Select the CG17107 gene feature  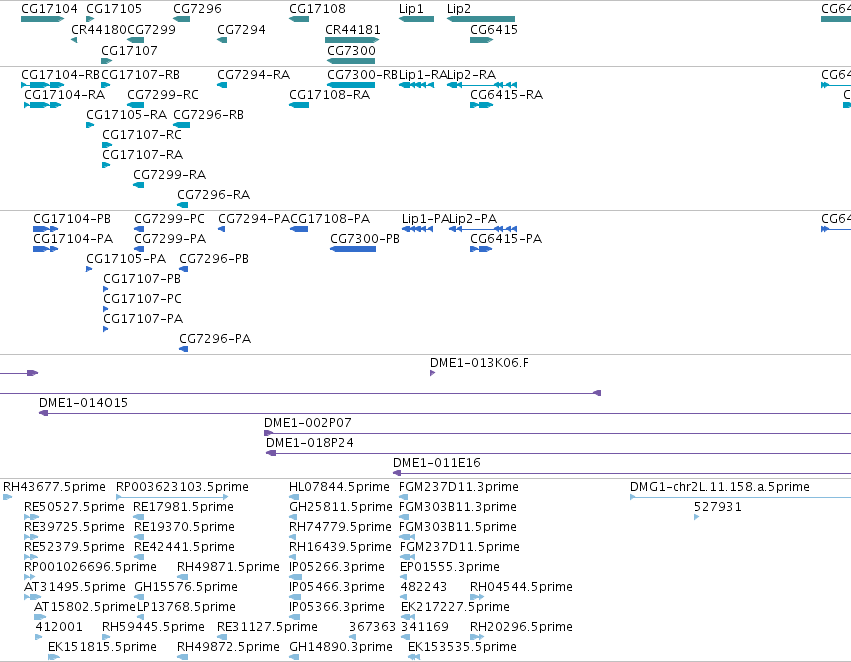106,61
